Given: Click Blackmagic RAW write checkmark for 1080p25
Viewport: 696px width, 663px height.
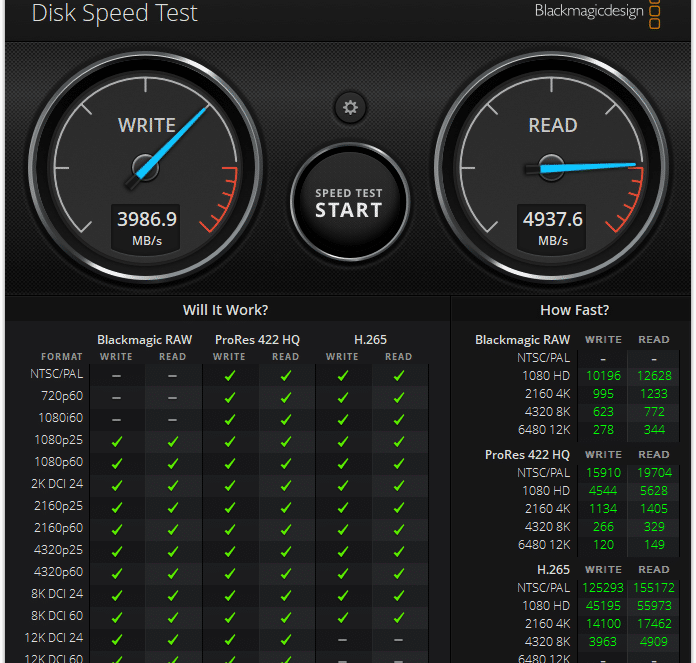Looking at the screenshot, I should click(117, 442).
